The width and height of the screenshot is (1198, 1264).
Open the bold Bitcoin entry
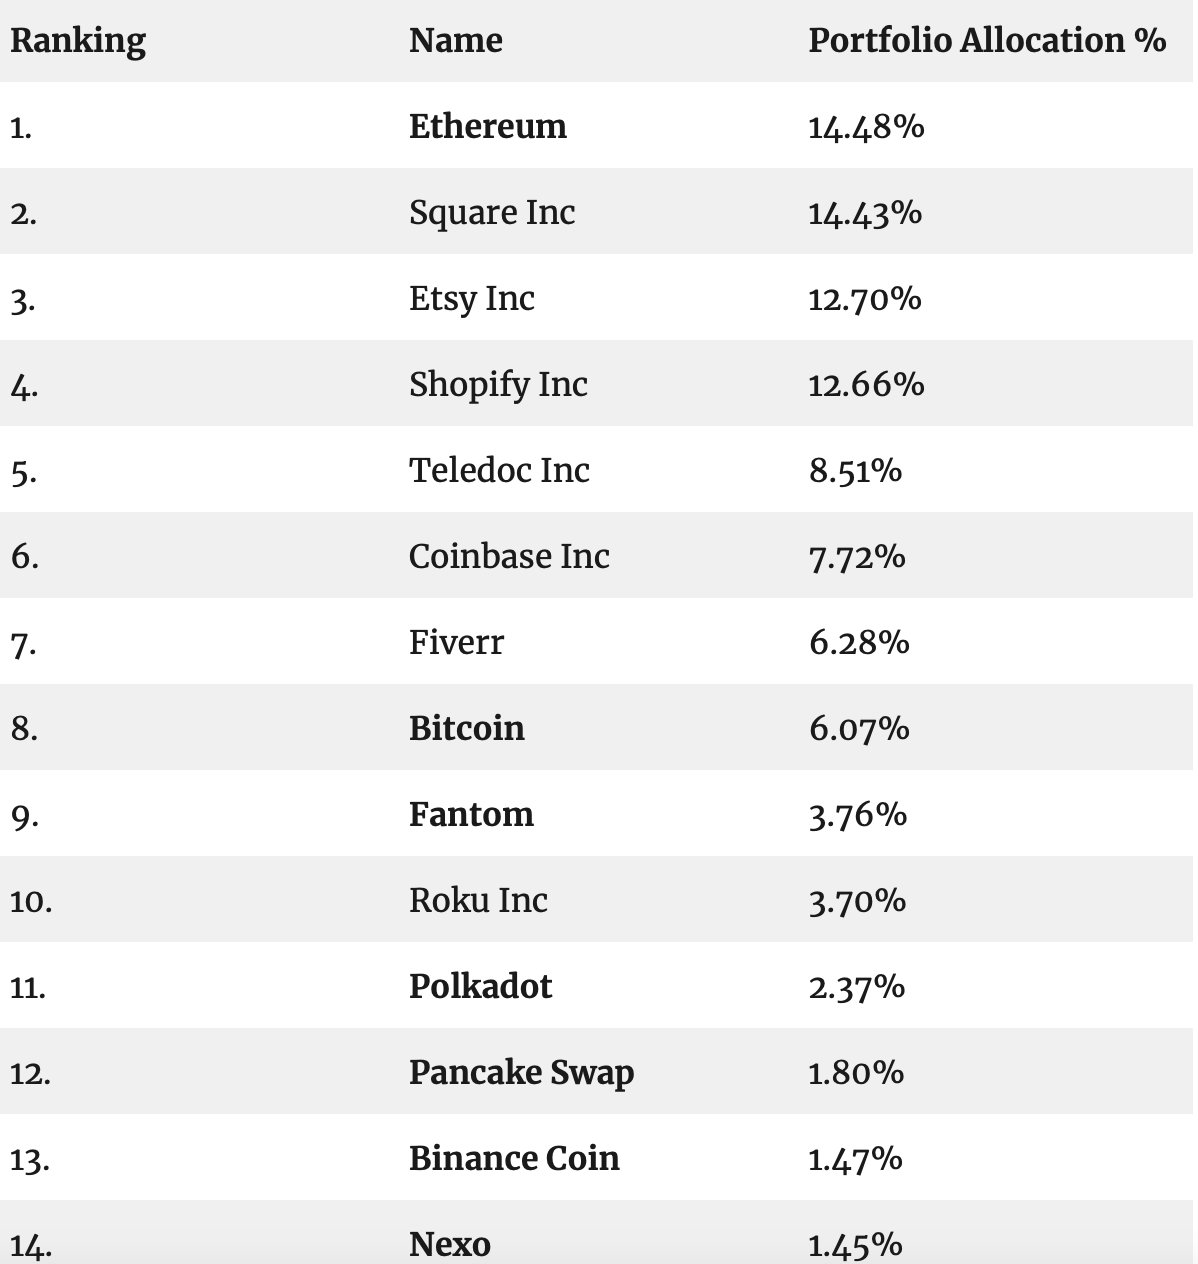click(466, 728)
